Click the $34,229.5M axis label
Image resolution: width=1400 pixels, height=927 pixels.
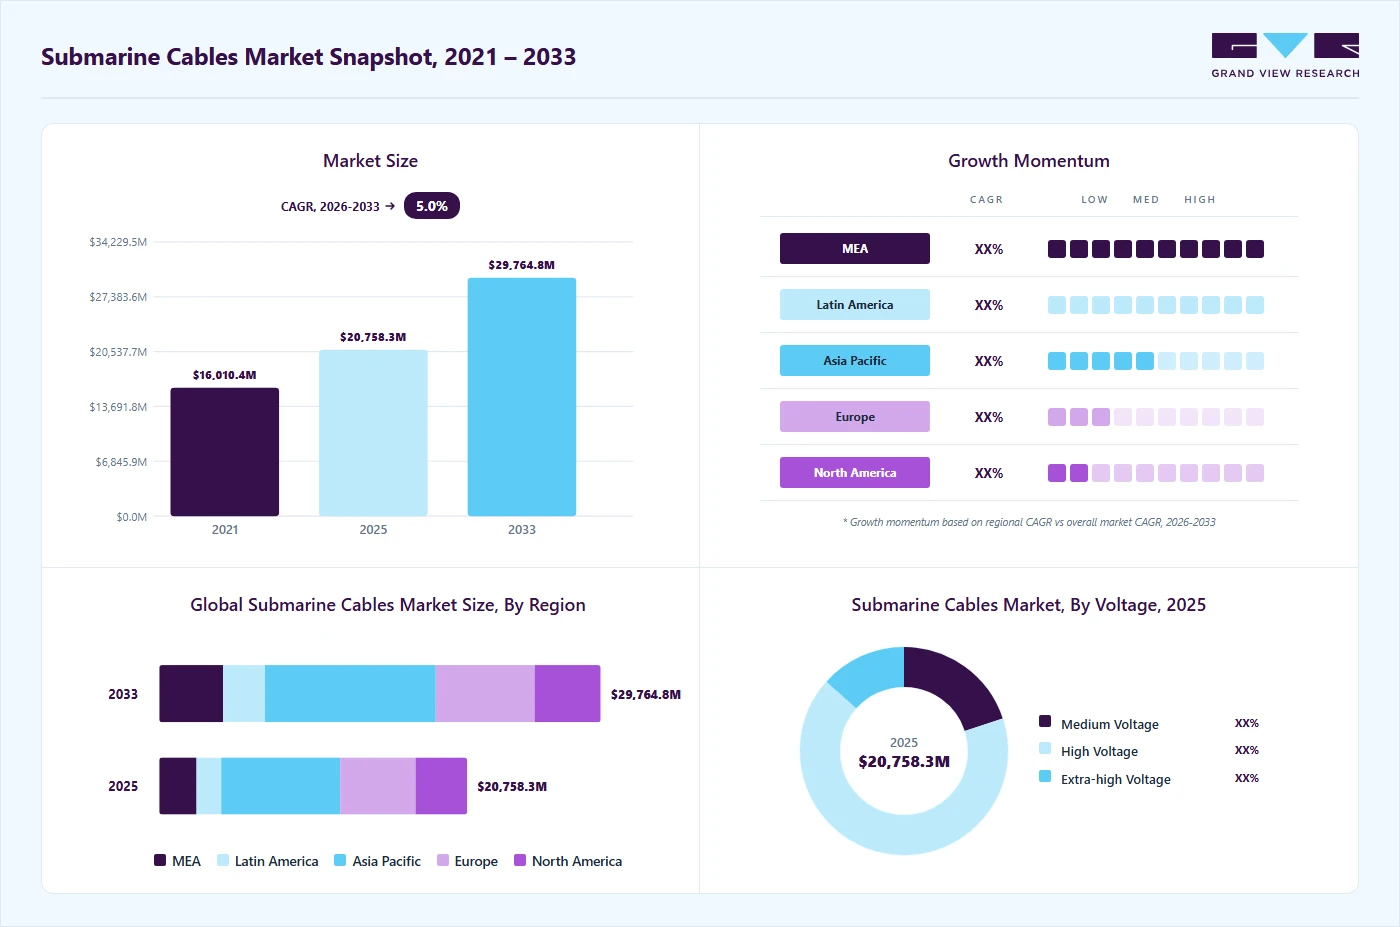(118, 242)
